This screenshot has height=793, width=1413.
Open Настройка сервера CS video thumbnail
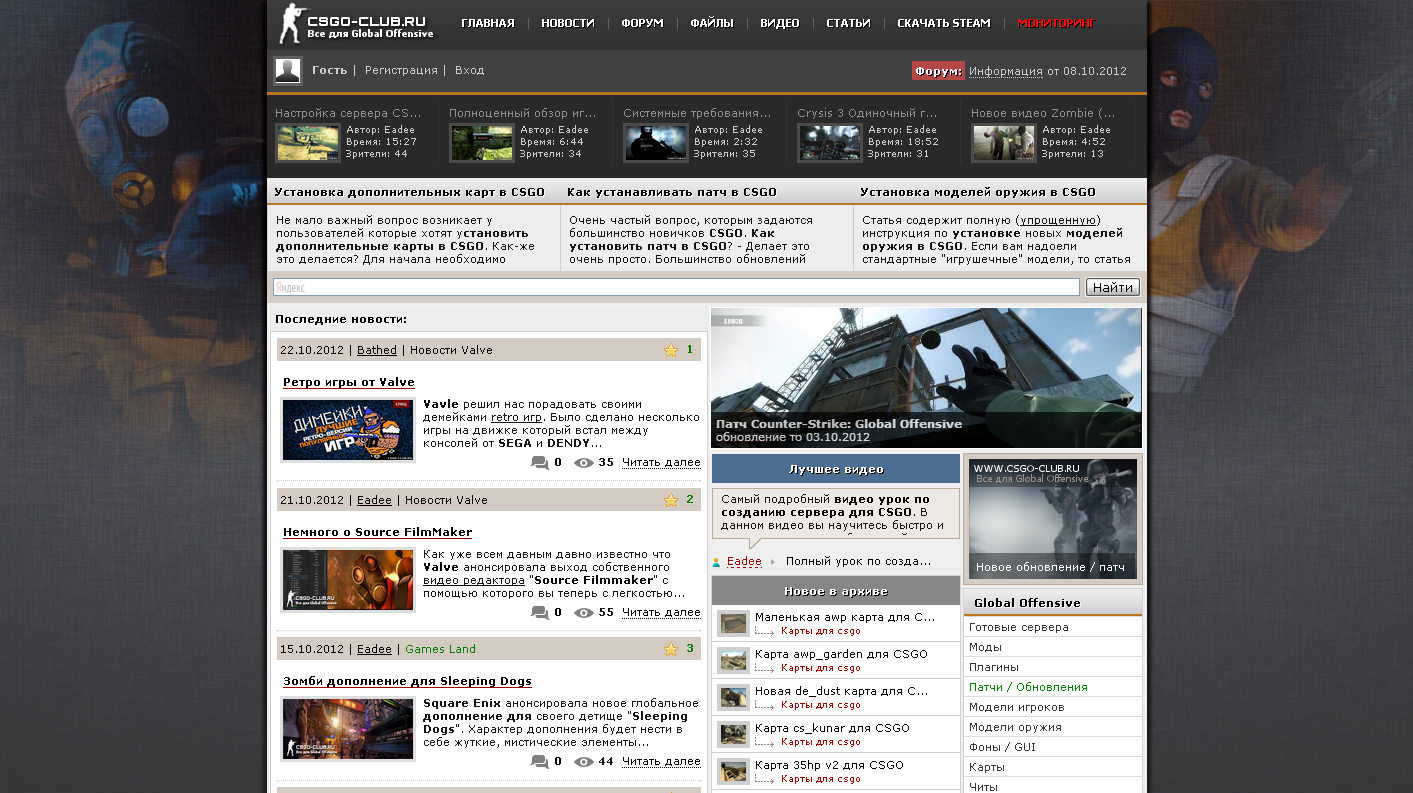coord(308,142)
